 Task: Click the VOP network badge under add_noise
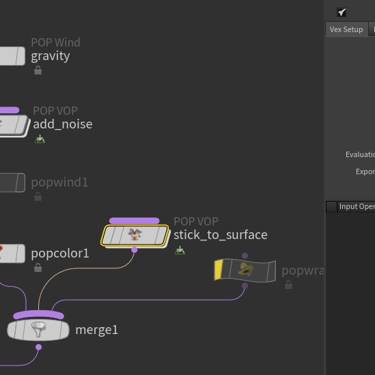coord(40,139)
